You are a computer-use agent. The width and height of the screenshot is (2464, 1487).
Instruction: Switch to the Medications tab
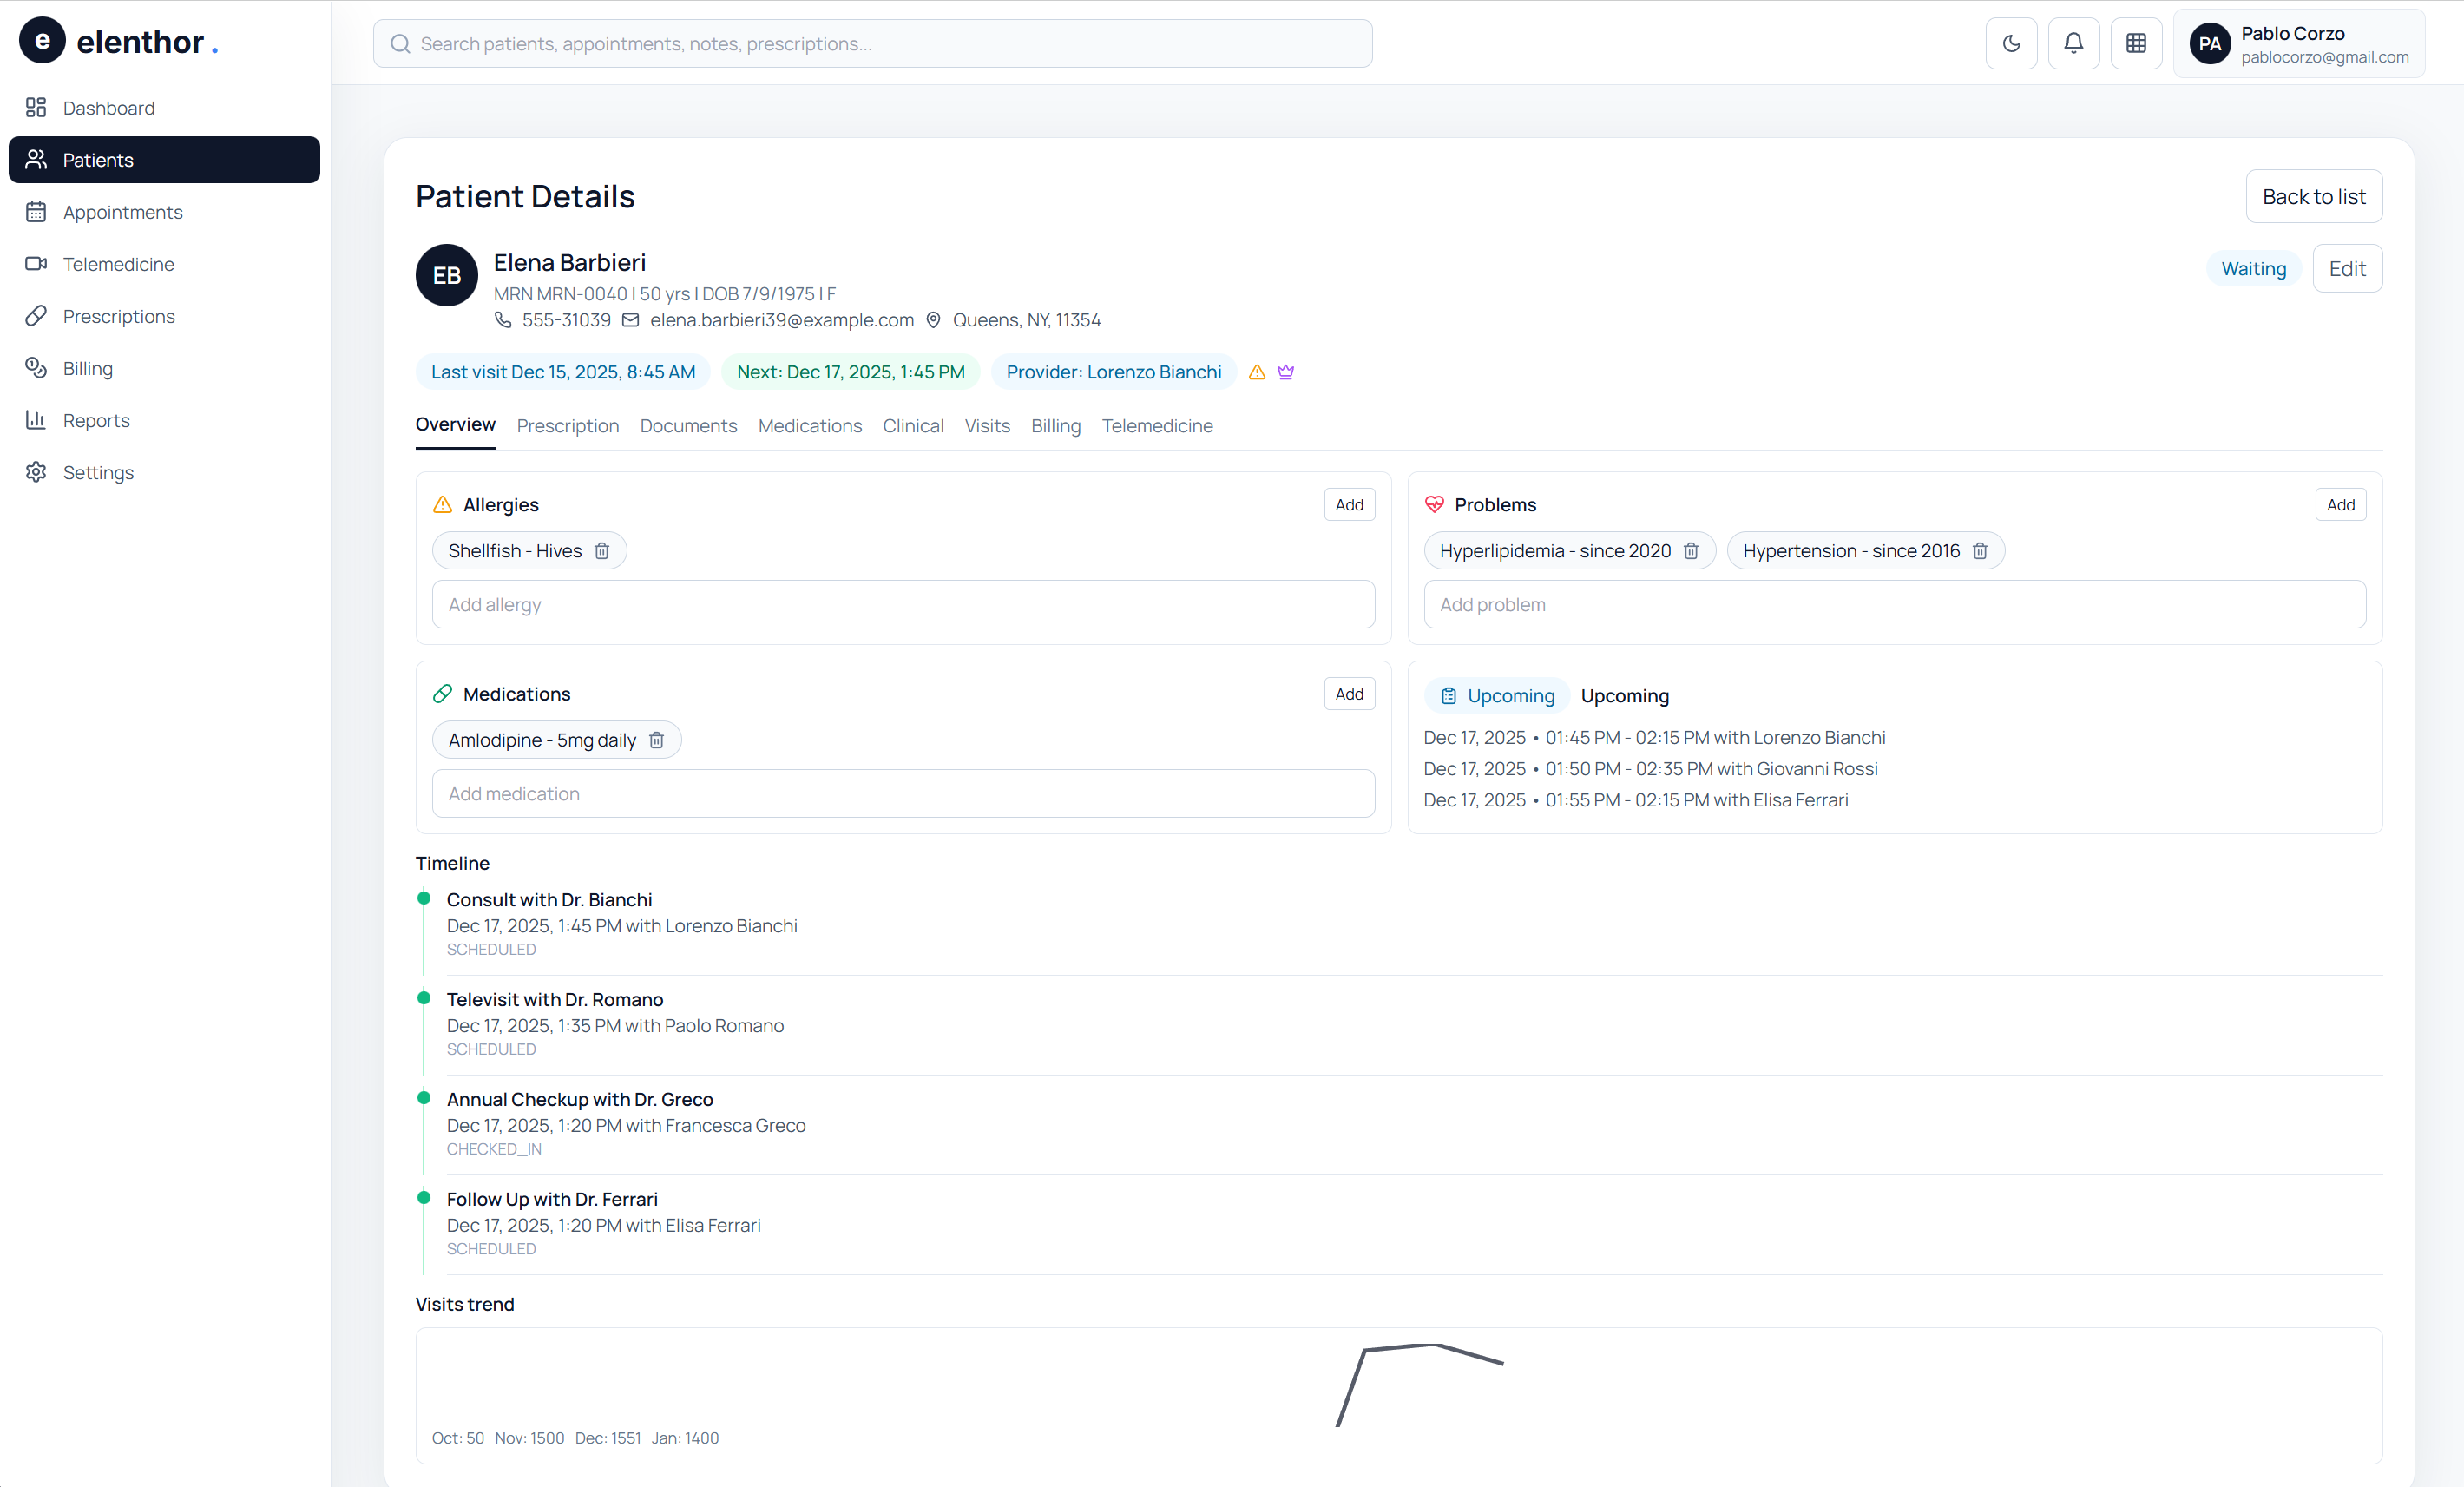coord(809,426)
